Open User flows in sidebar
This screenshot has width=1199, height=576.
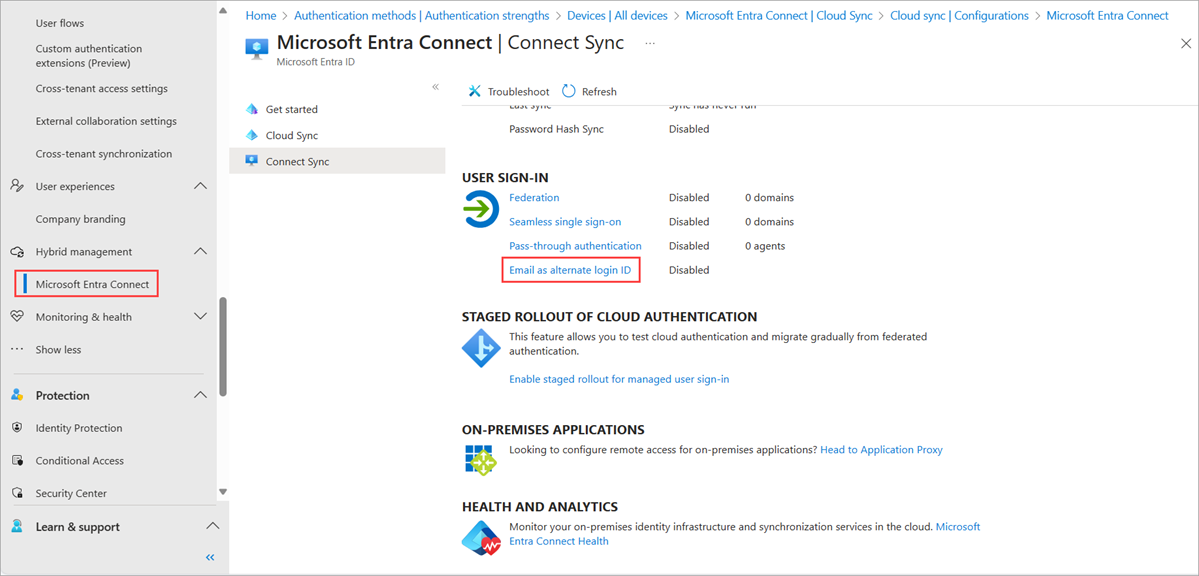[x=60, y=23]
